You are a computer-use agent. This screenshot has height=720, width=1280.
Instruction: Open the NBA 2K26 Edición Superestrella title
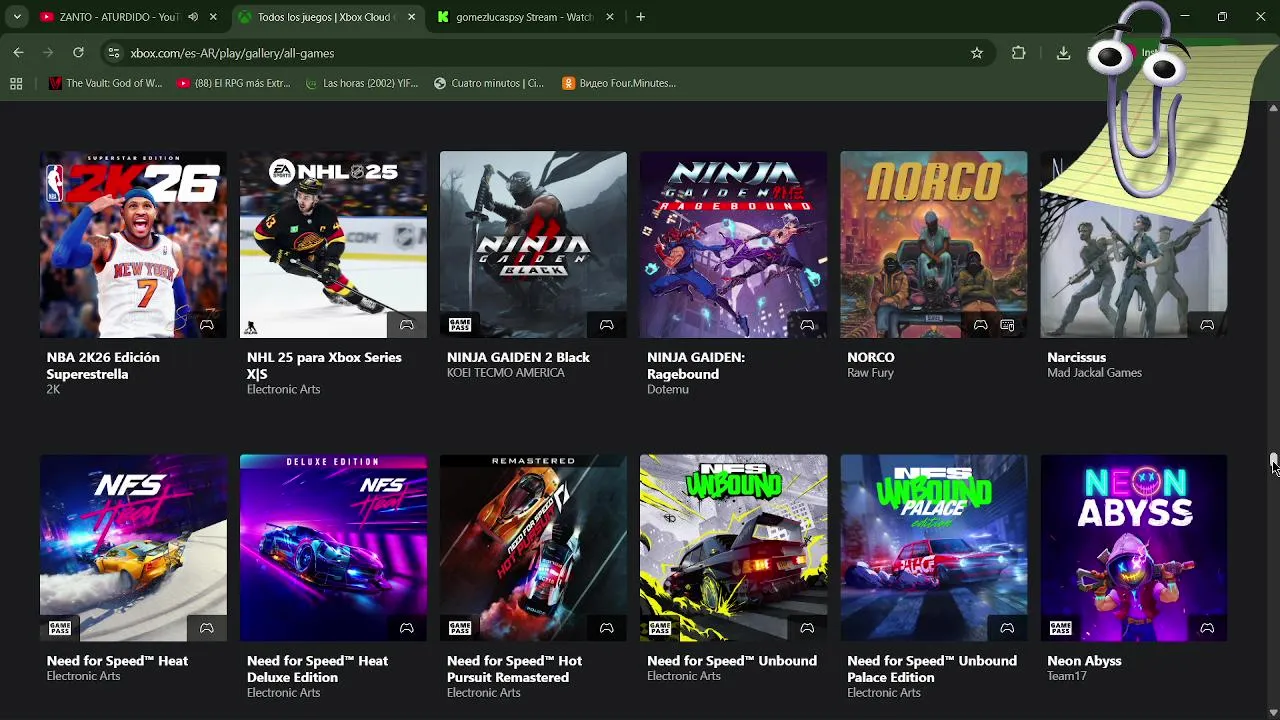tap(103, 366)
